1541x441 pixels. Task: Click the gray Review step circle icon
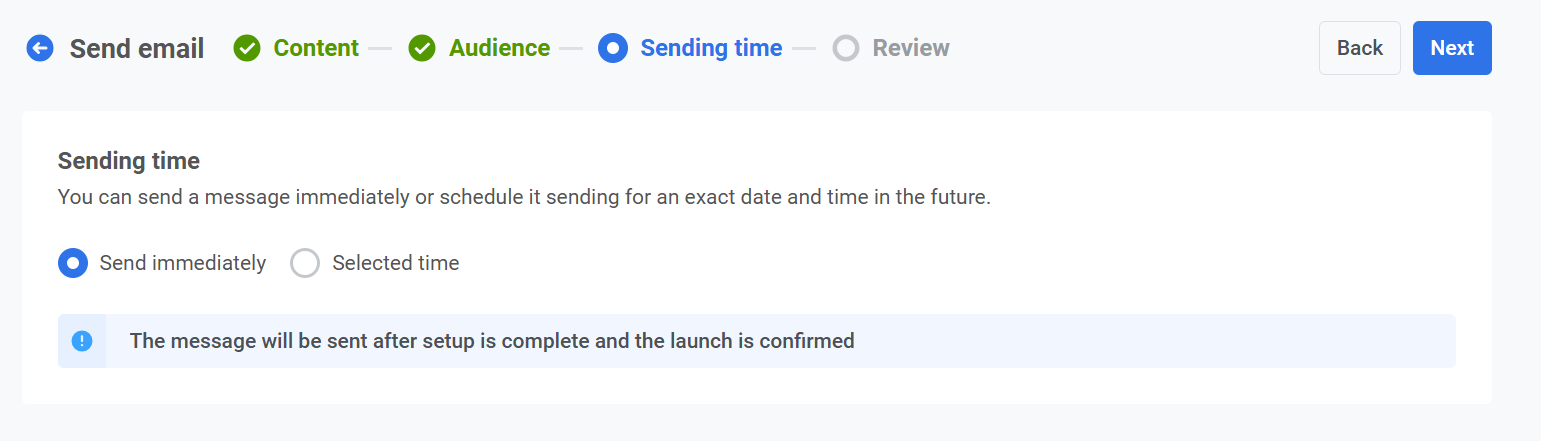[846, 48]
